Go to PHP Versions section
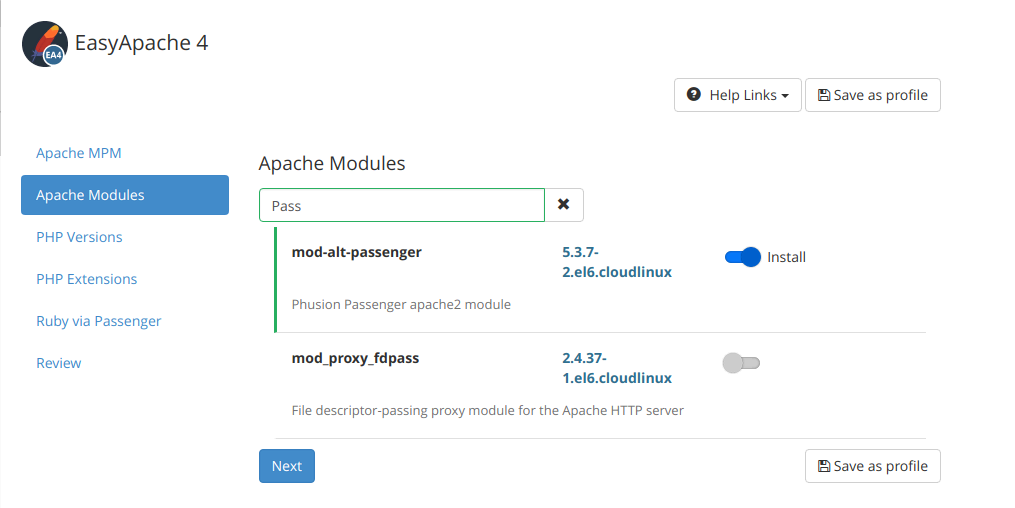1015x508 pixels. (x=79, y=237)
